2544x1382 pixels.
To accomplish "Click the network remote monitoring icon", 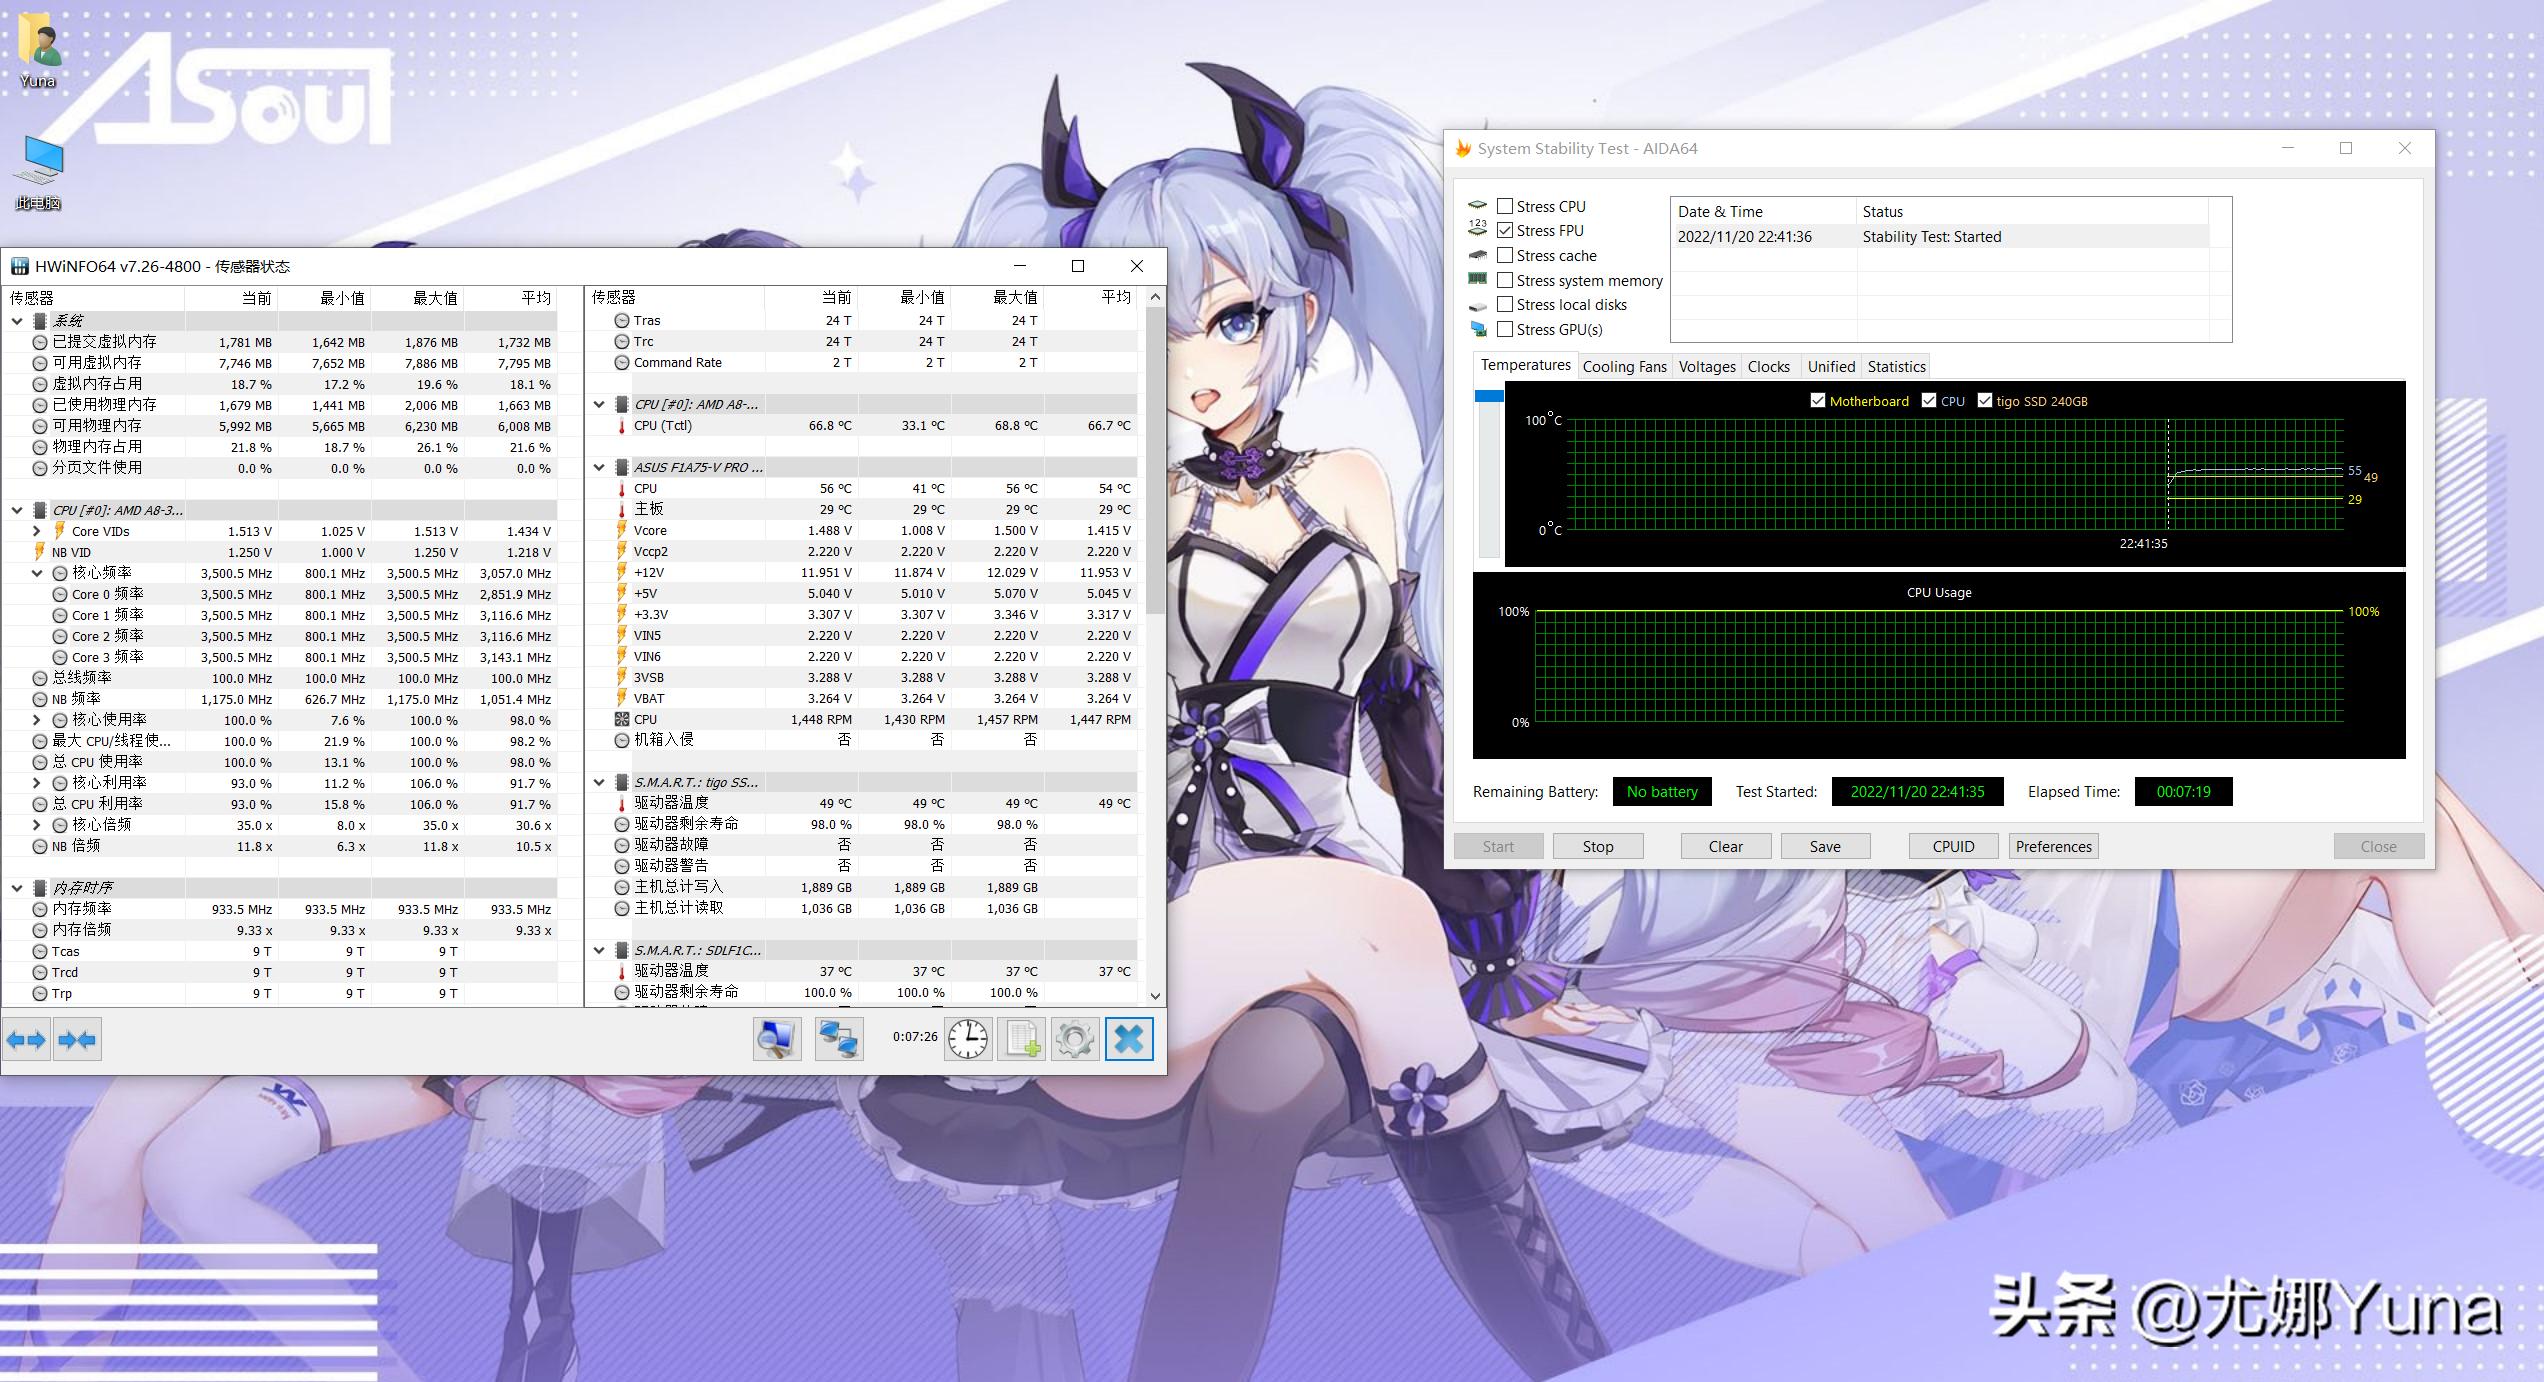I will tap(838, 1039).
